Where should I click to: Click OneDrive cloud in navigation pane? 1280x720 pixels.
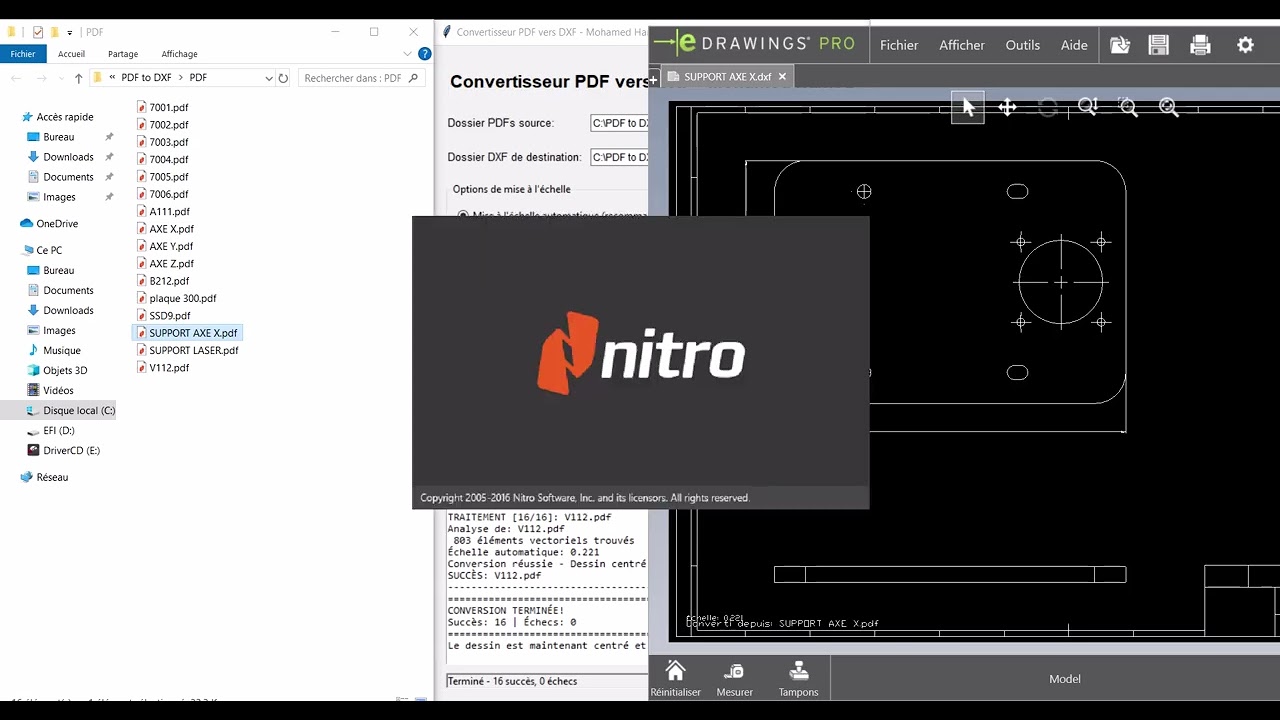[49, 224]
